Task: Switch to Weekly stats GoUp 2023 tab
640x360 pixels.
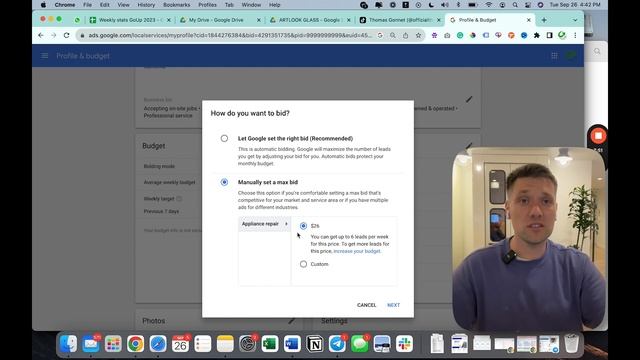Action: coord(130,20)
